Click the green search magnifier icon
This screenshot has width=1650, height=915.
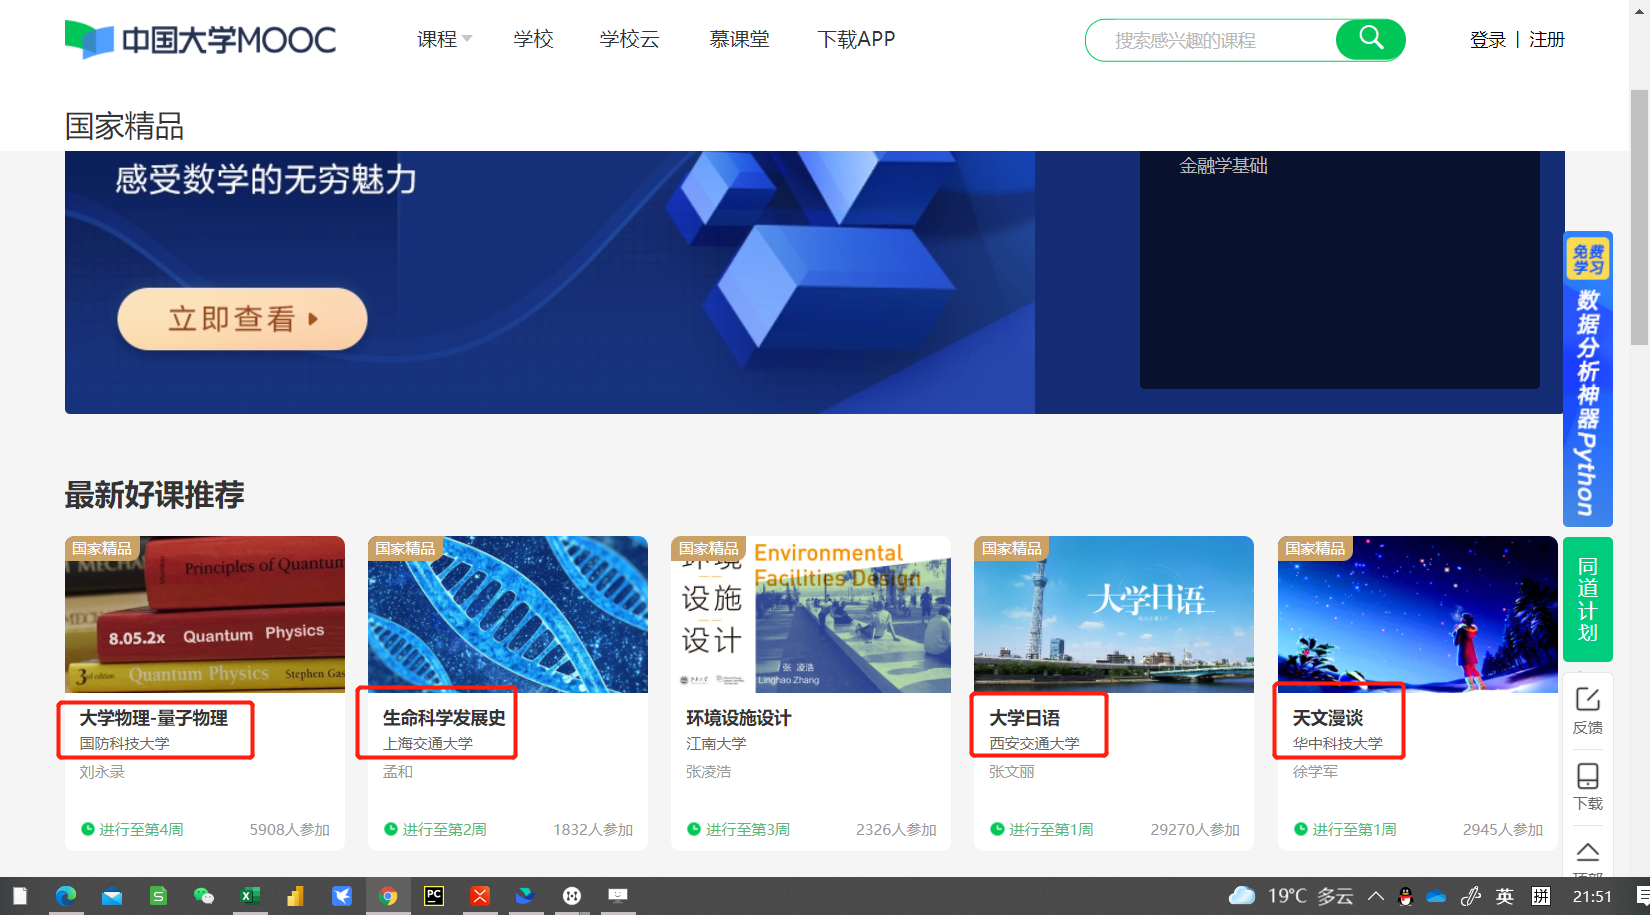(1370, 39)
